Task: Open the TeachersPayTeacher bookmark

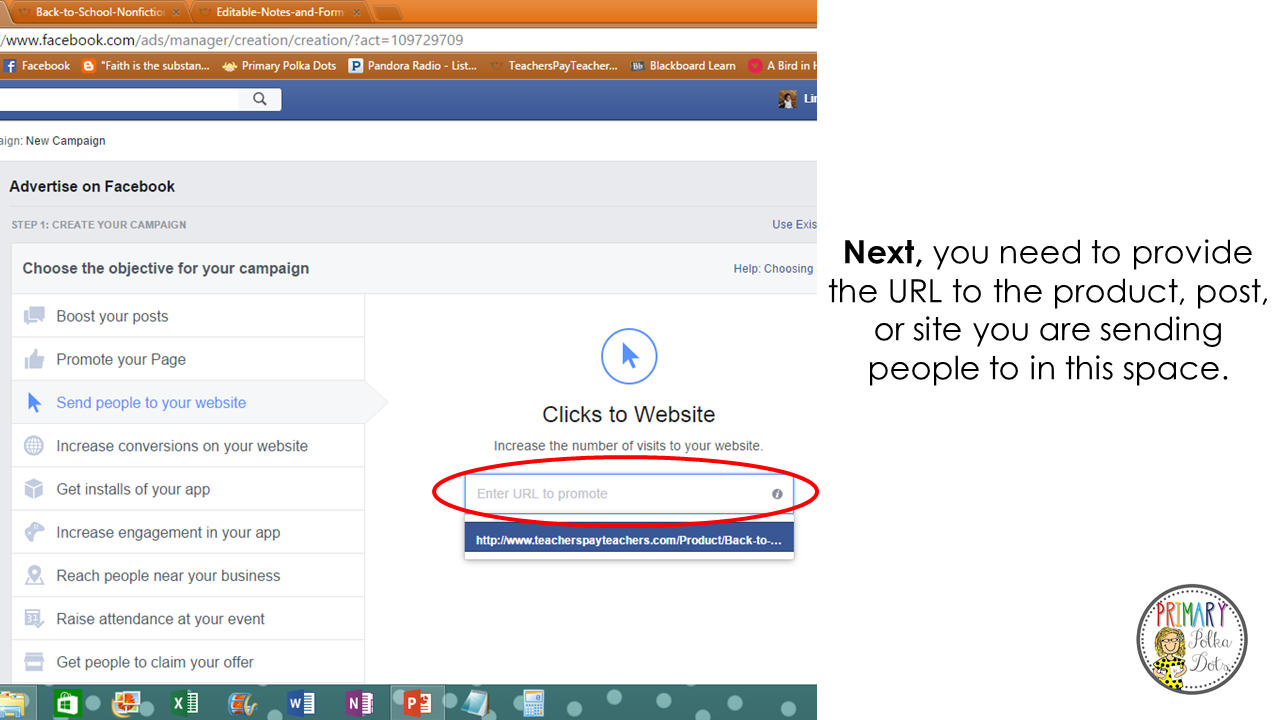Action: (x=554, y=66)
